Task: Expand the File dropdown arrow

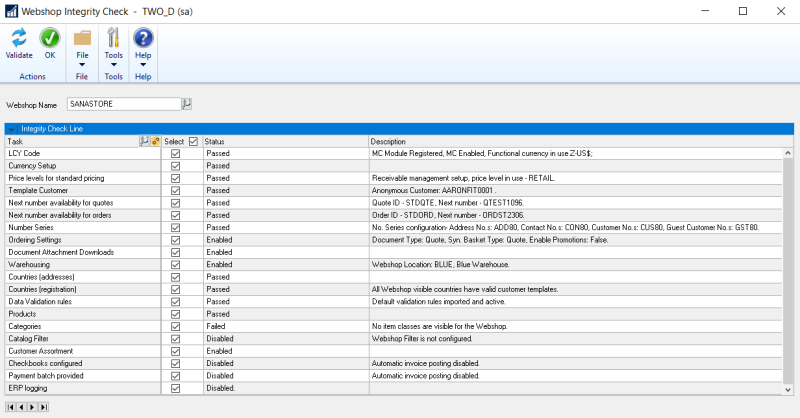Action: click(x=82, y=65)
